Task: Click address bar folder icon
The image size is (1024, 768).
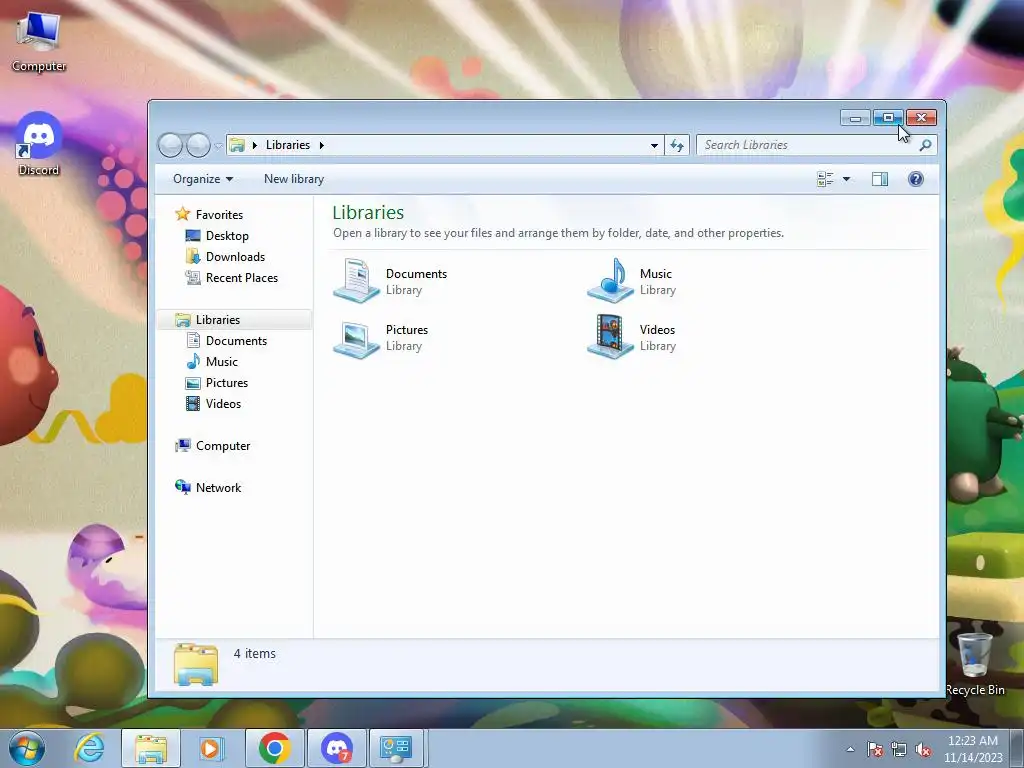Action: pos(237,145)
